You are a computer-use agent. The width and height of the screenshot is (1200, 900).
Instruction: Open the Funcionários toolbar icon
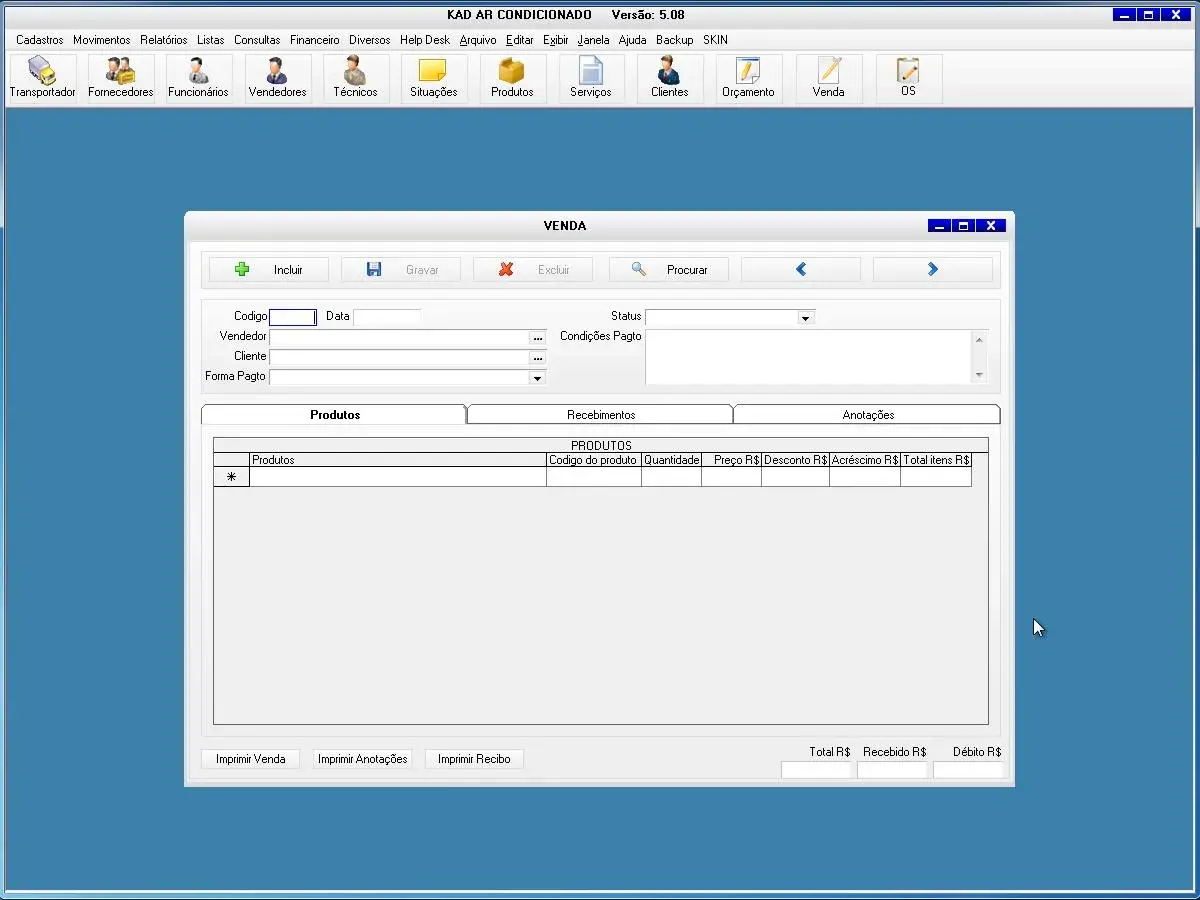pos(198,78)
